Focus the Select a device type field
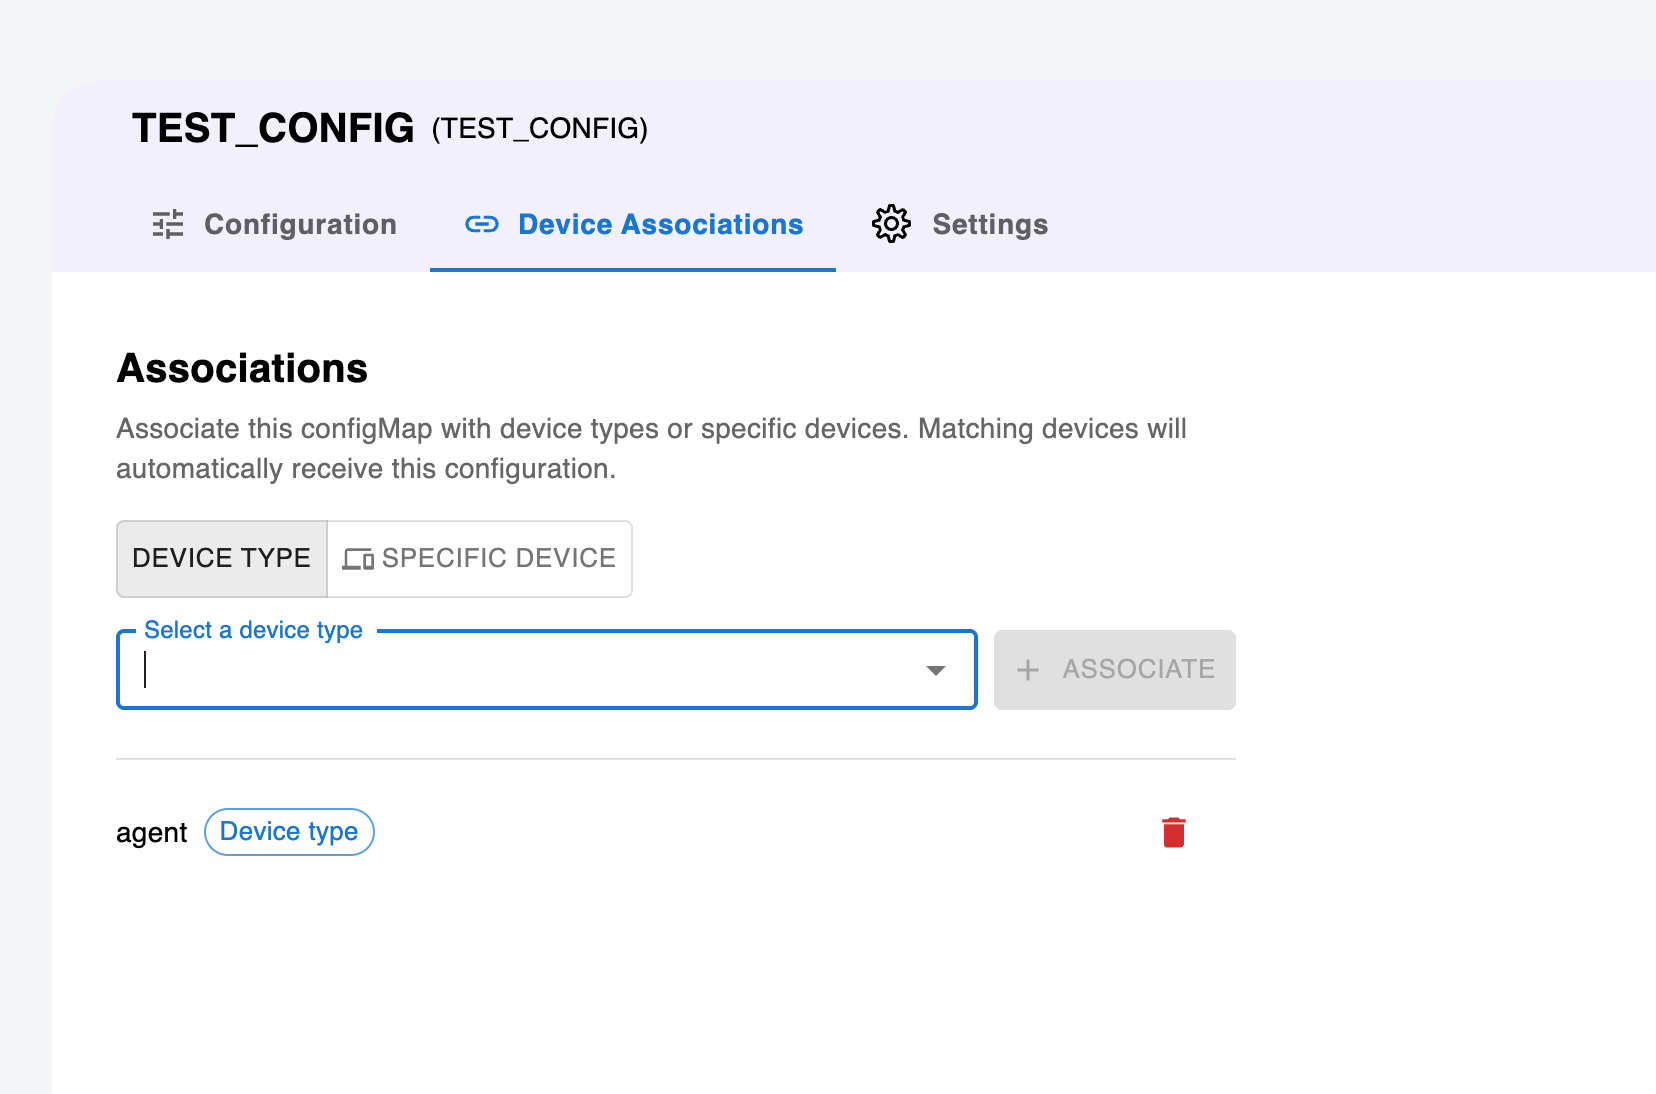The width and height of the screenshot is (1656, 1094). (546, 669)
